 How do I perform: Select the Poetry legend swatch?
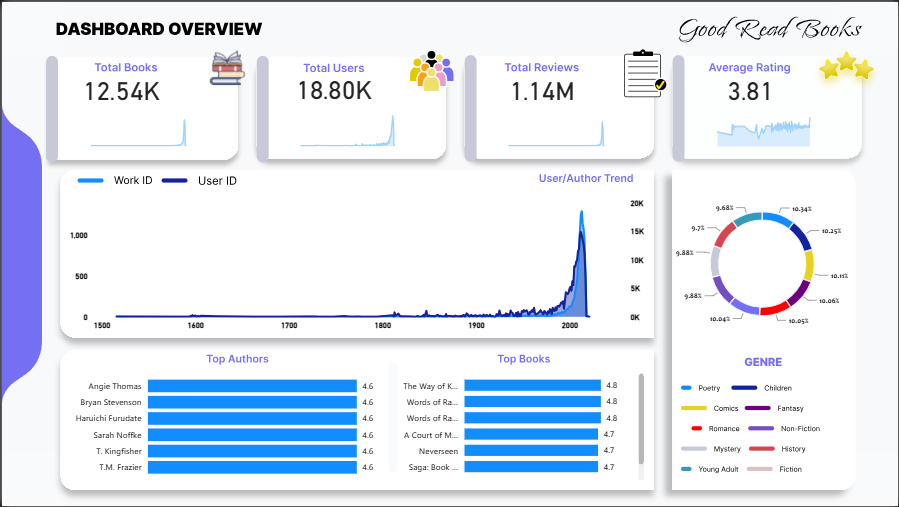(686, 388)
